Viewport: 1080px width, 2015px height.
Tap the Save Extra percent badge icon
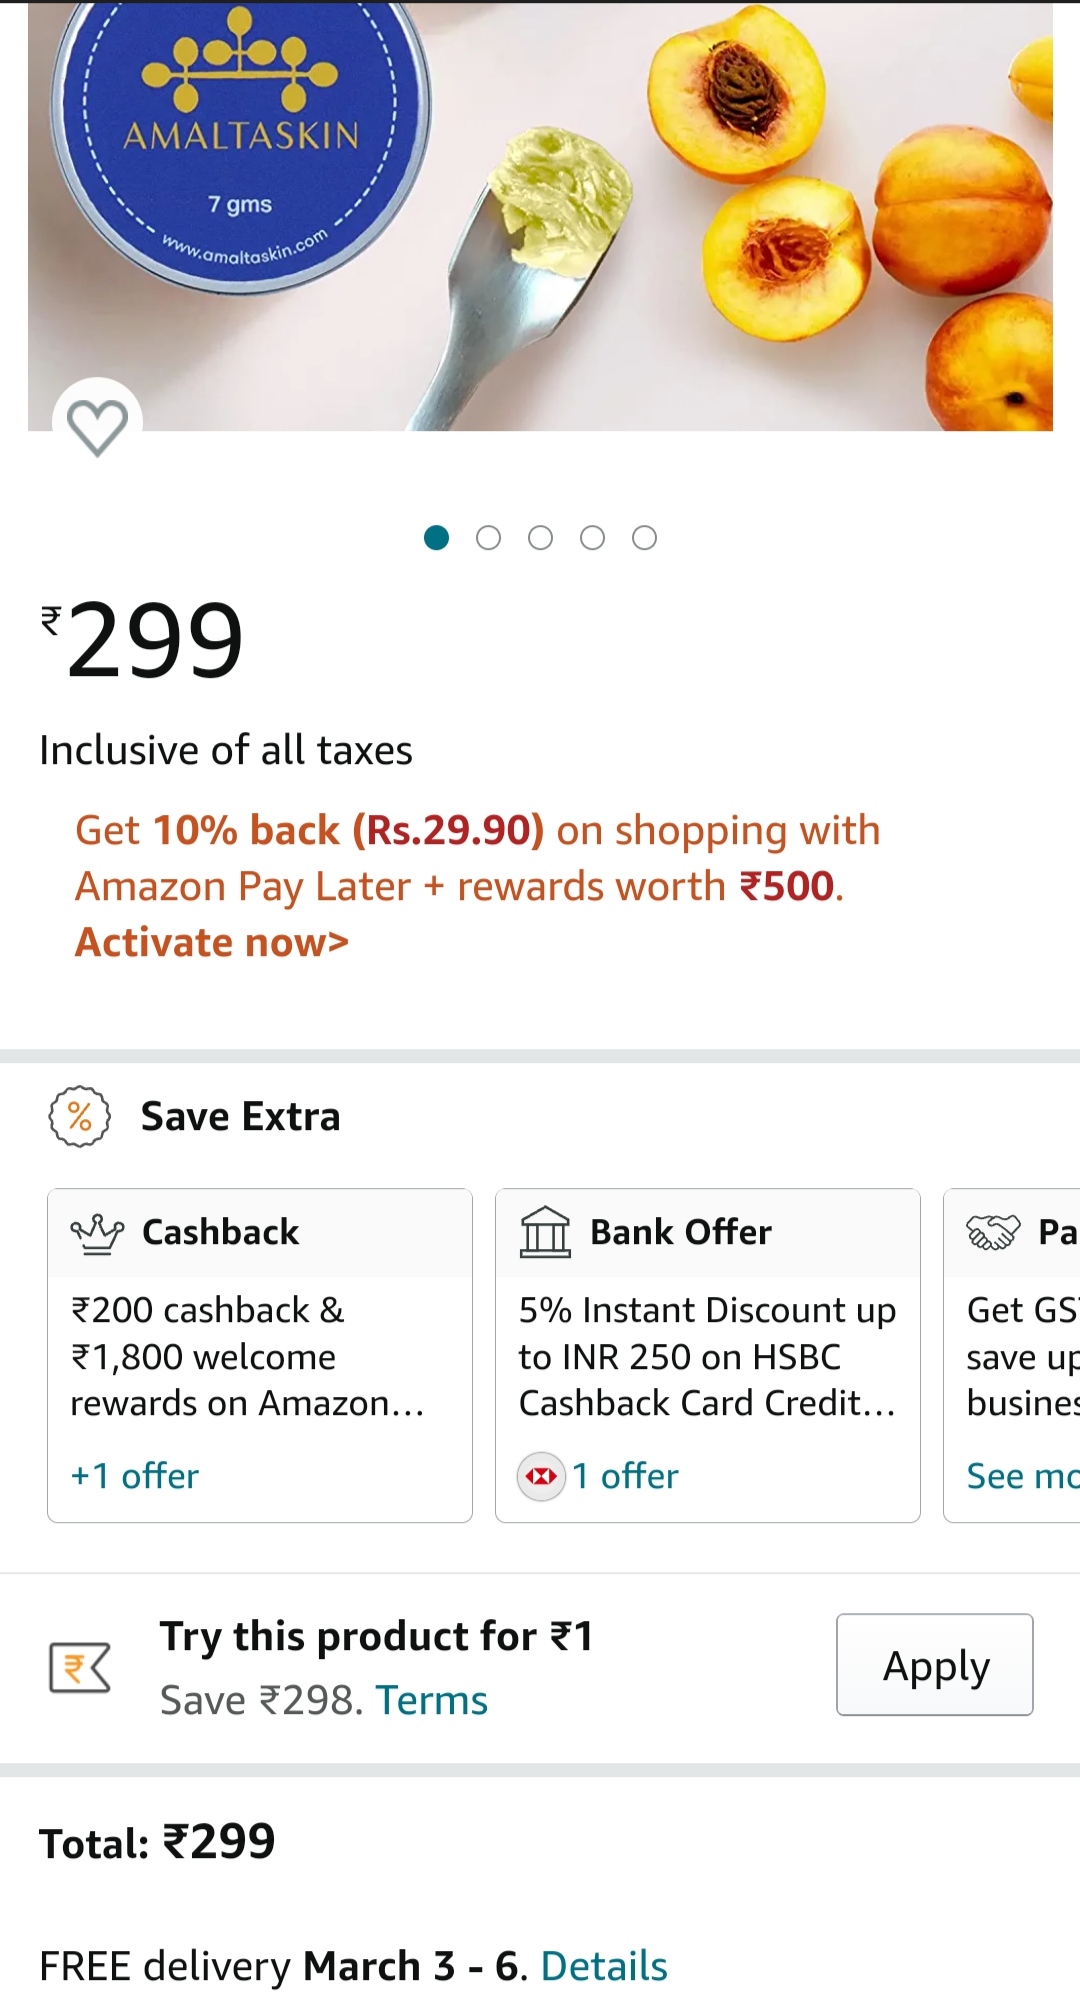80,1116
